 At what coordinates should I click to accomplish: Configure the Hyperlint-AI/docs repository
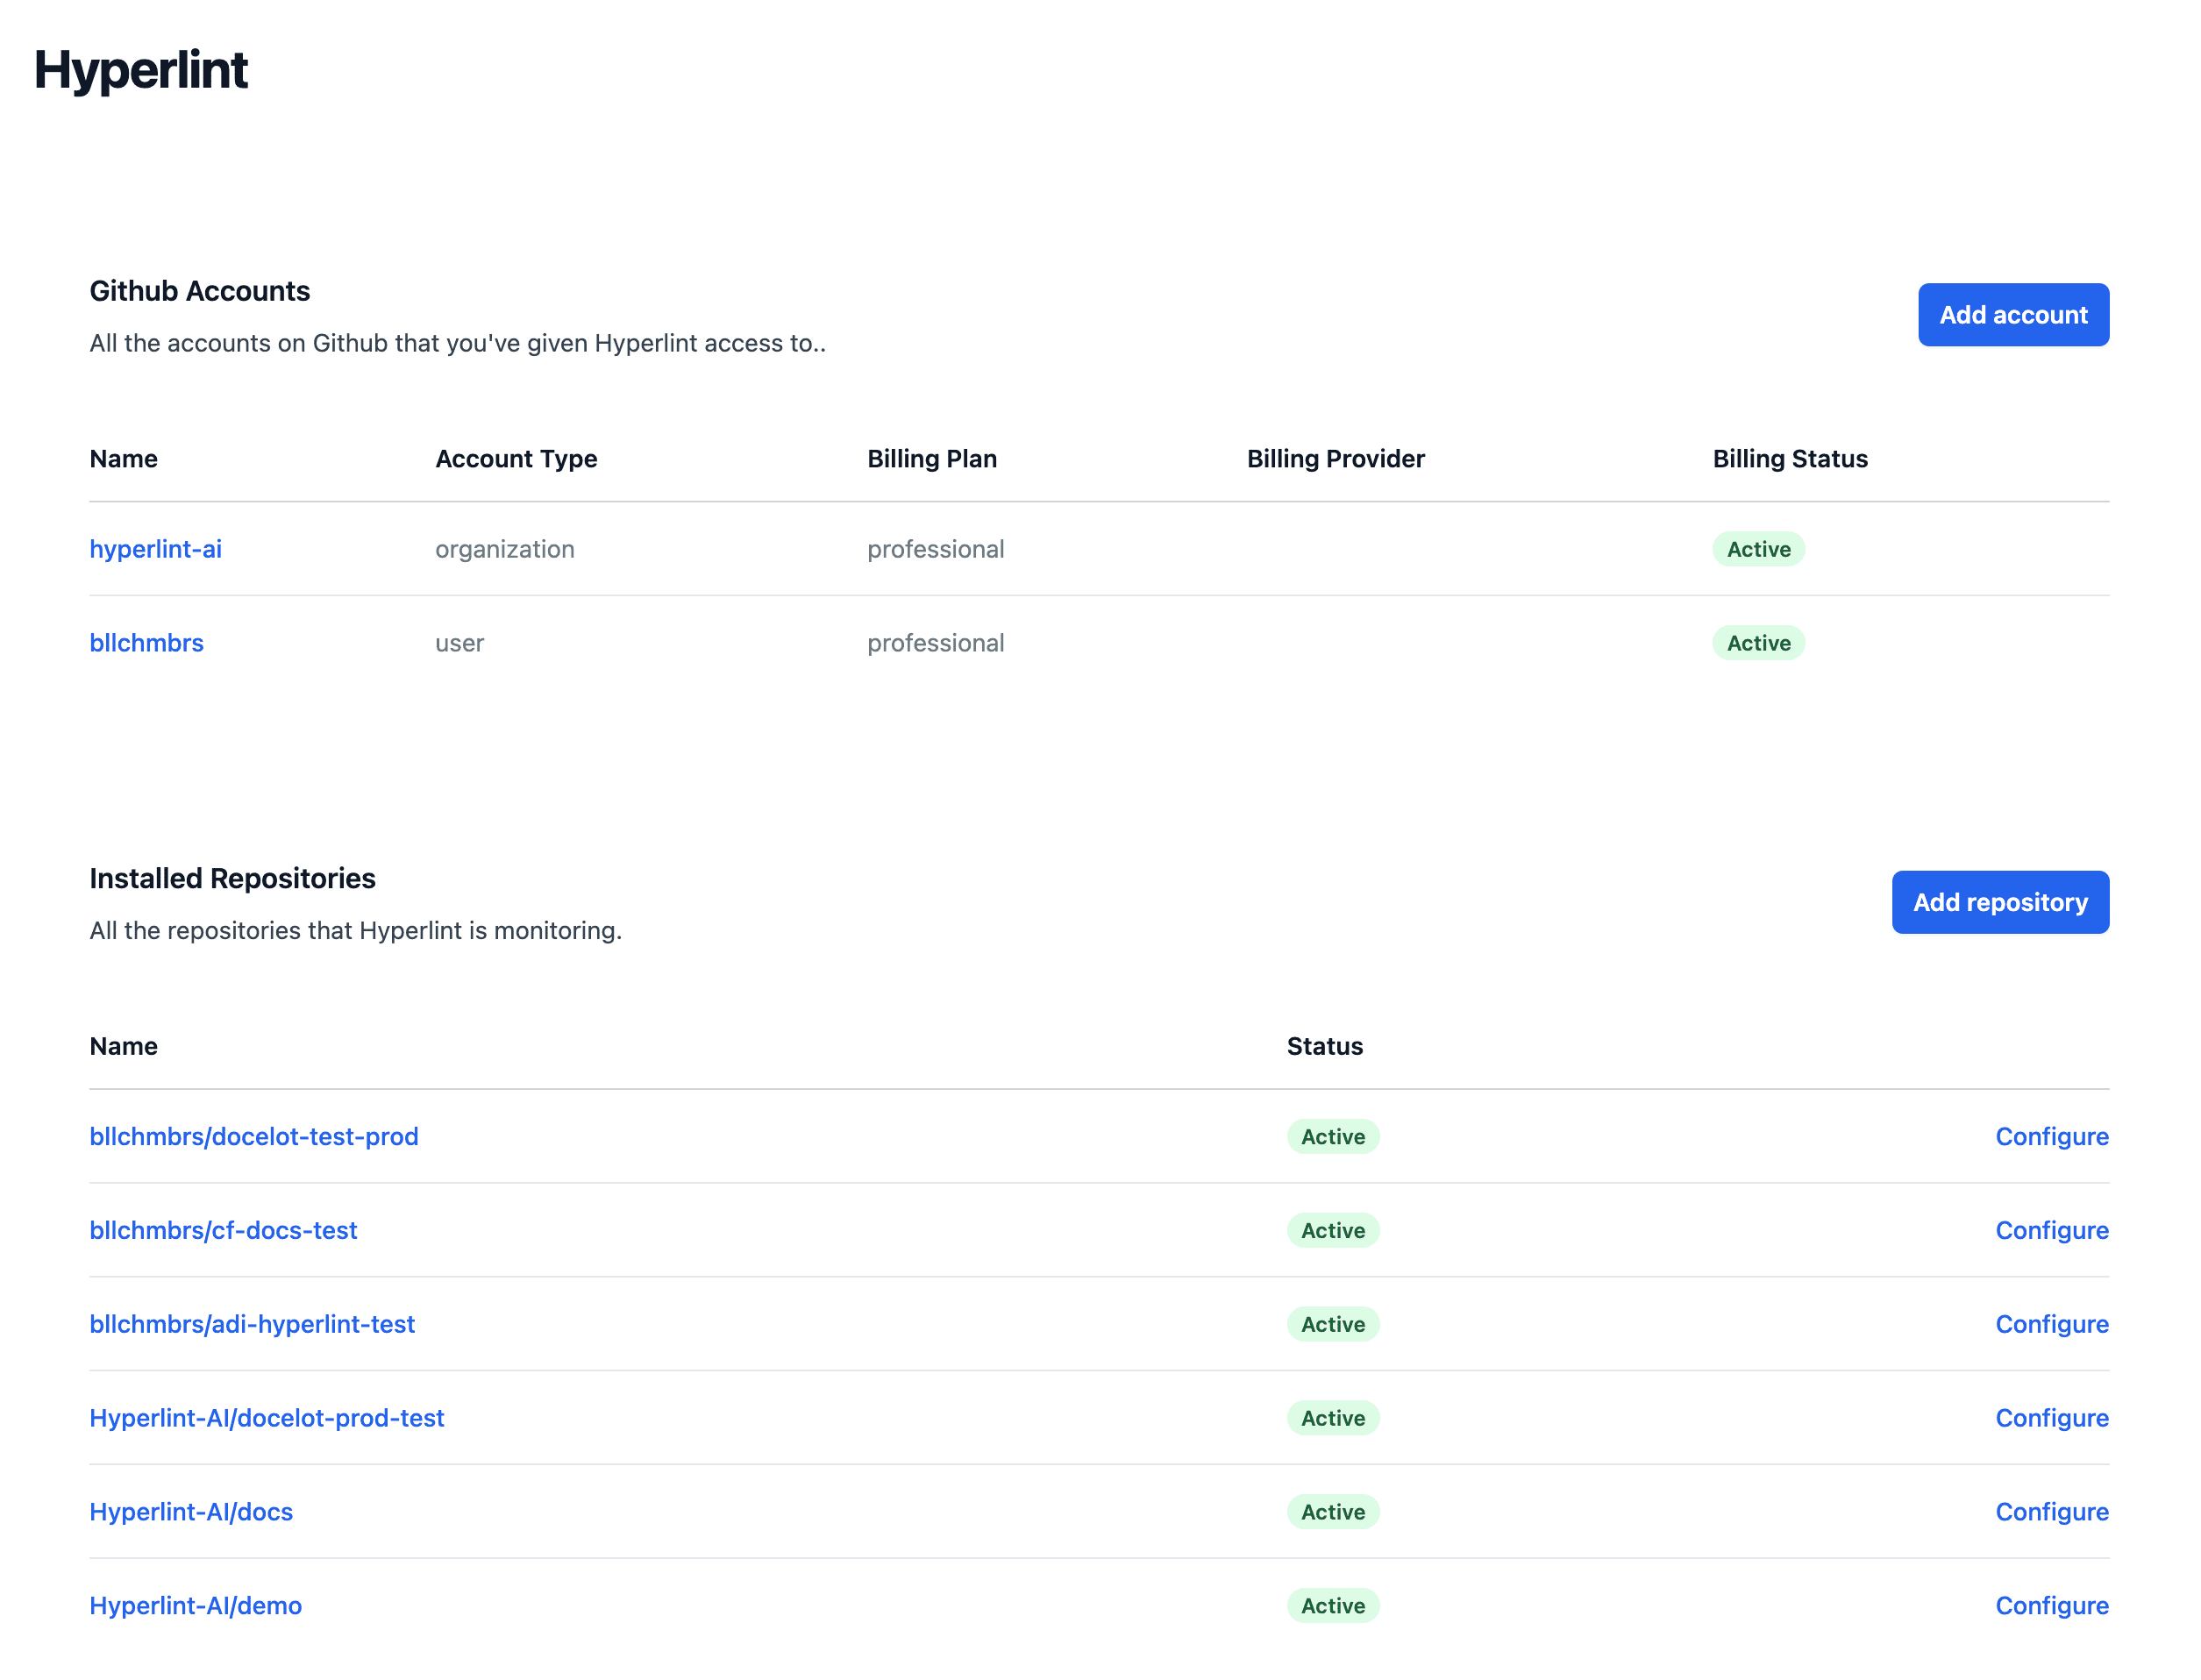tap(2052, 1512)
